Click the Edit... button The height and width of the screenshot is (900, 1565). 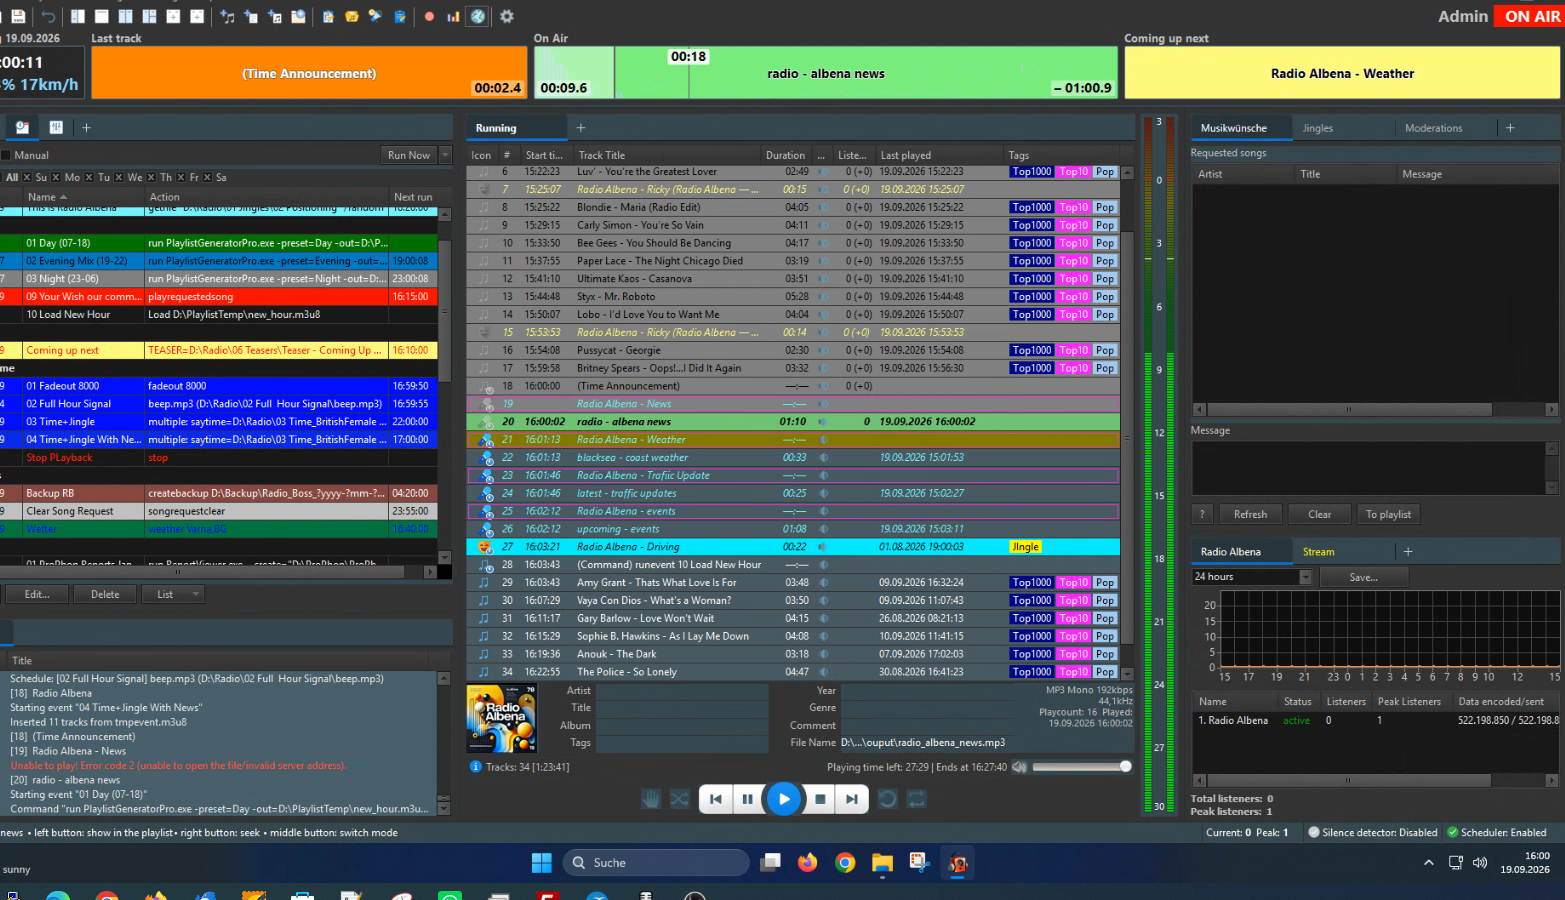(x=37, y=594)
